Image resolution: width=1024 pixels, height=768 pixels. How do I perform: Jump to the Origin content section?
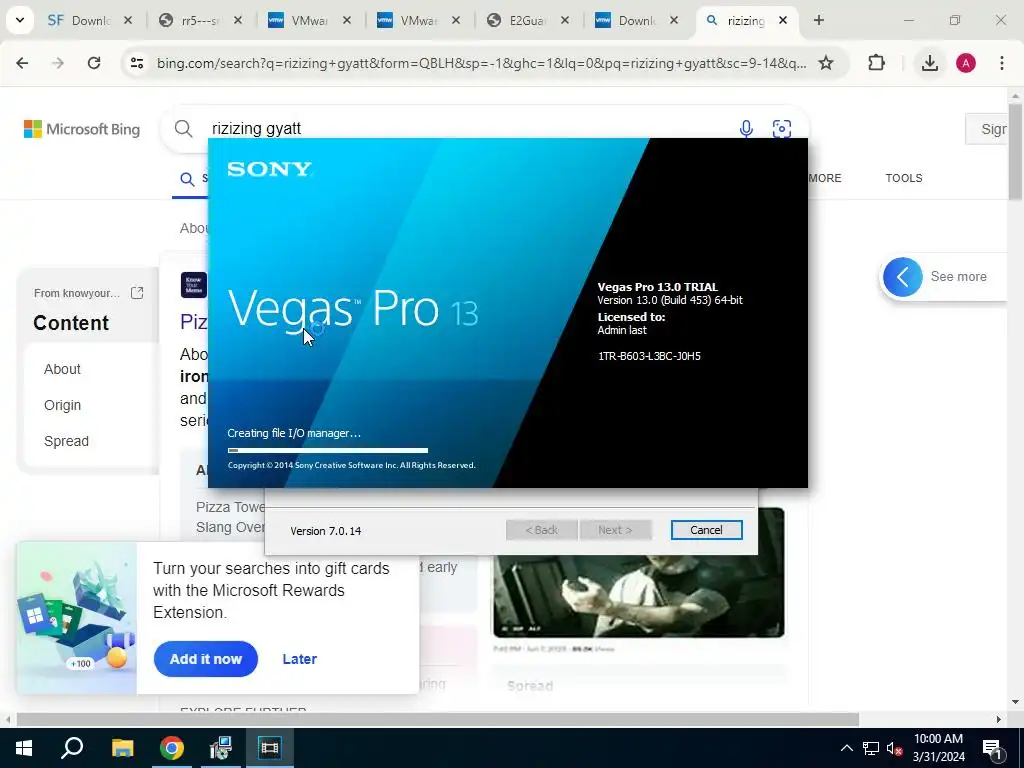coord(62,405)
